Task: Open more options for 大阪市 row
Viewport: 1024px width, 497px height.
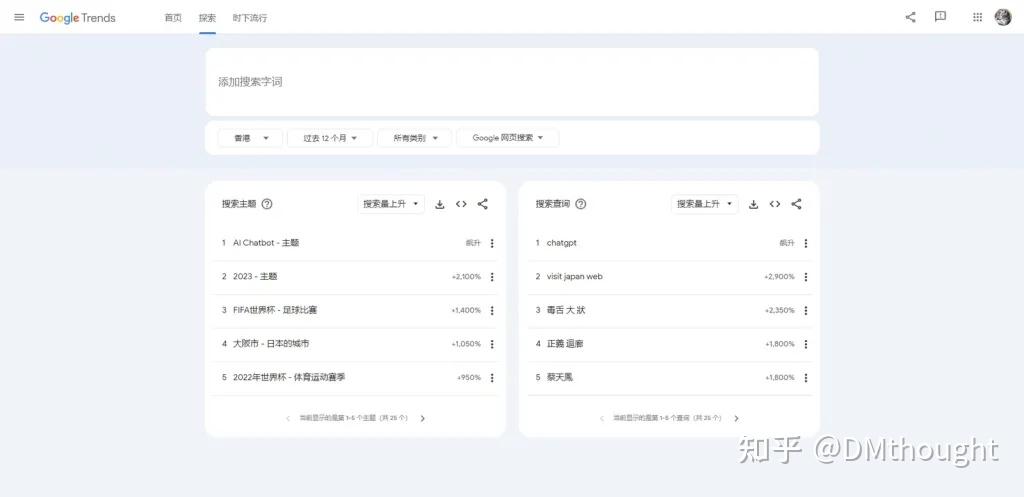Action: [492, 344]
